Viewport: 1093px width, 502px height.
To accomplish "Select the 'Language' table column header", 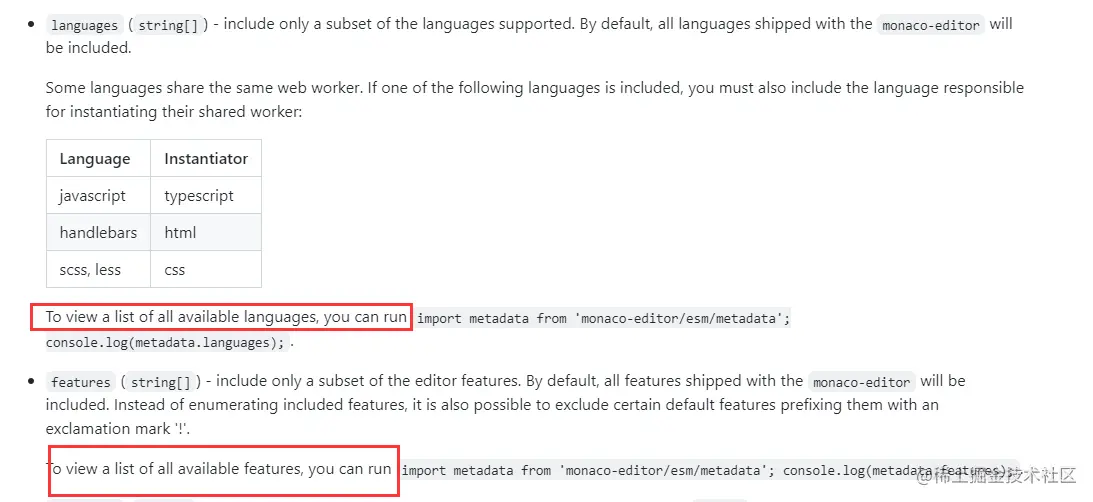I will point(95,158).
